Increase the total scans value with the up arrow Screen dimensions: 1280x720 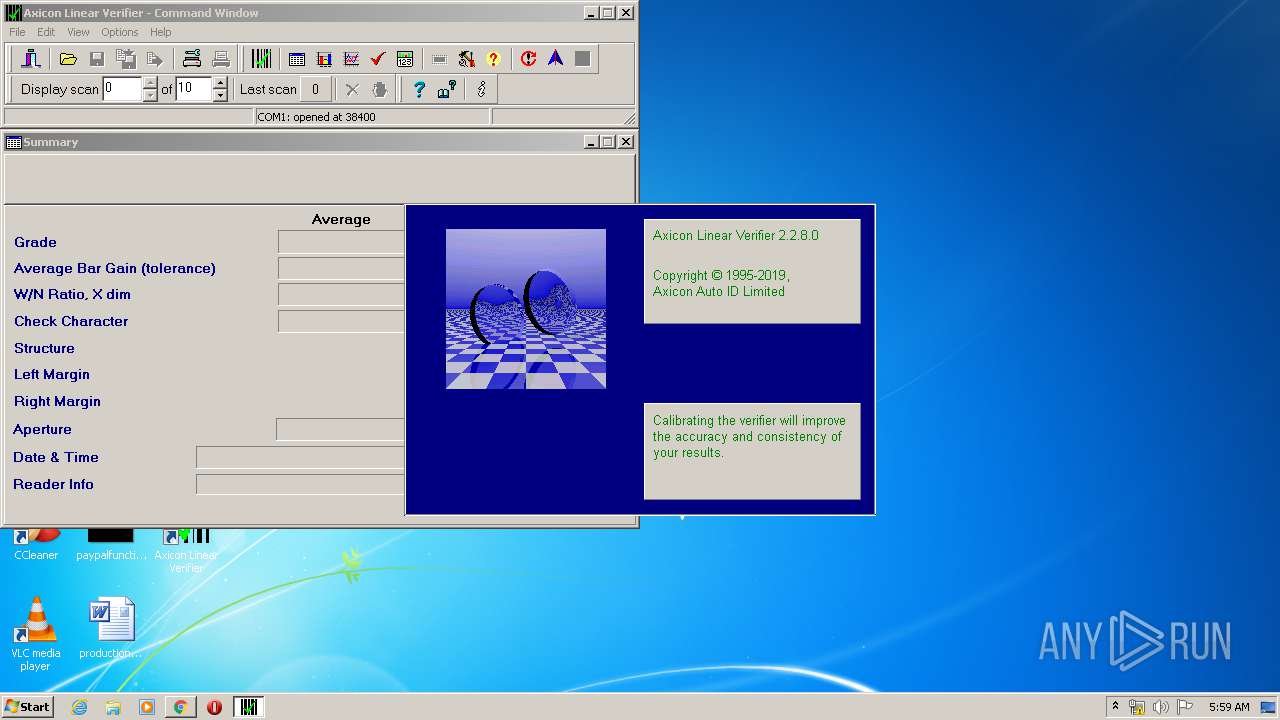[x=220, y=83]
